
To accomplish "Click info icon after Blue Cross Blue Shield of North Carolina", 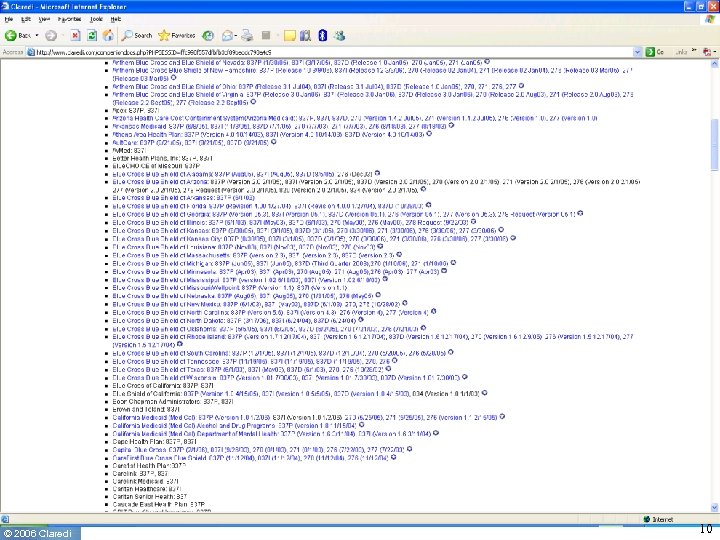I will 433,311.
